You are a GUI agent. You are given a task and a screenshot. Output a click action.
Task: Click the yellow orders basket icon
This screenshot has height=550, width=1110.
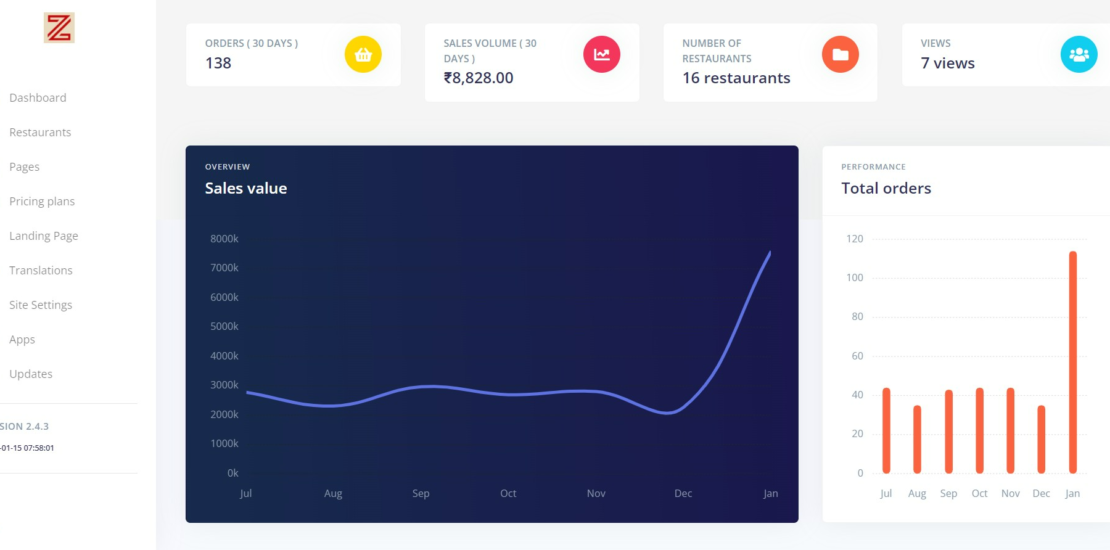[363, 54]
